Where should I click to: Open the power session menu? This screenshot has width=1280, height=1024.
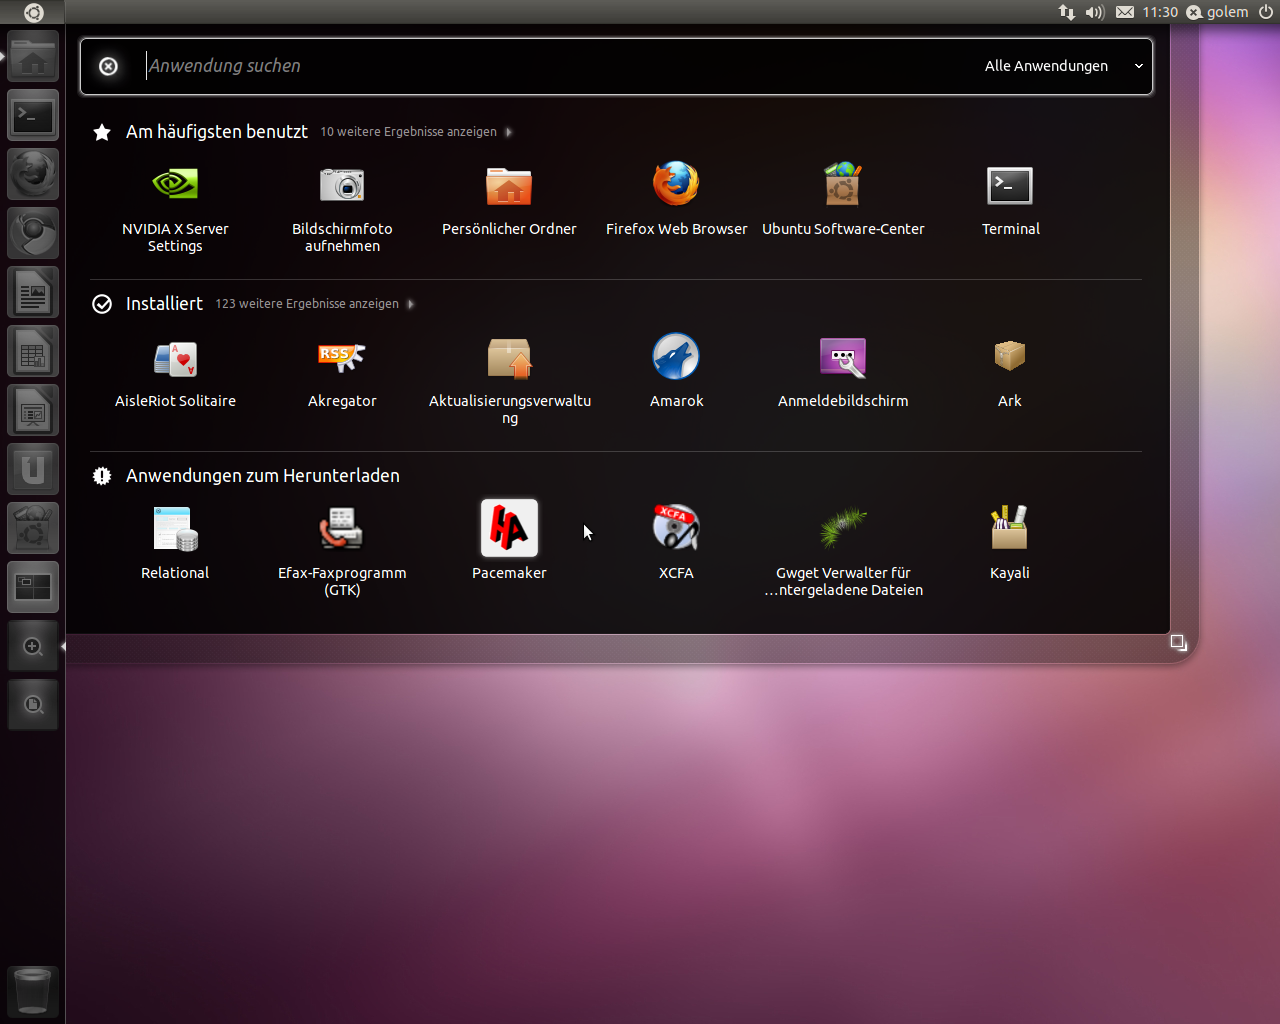(1266, 12)
